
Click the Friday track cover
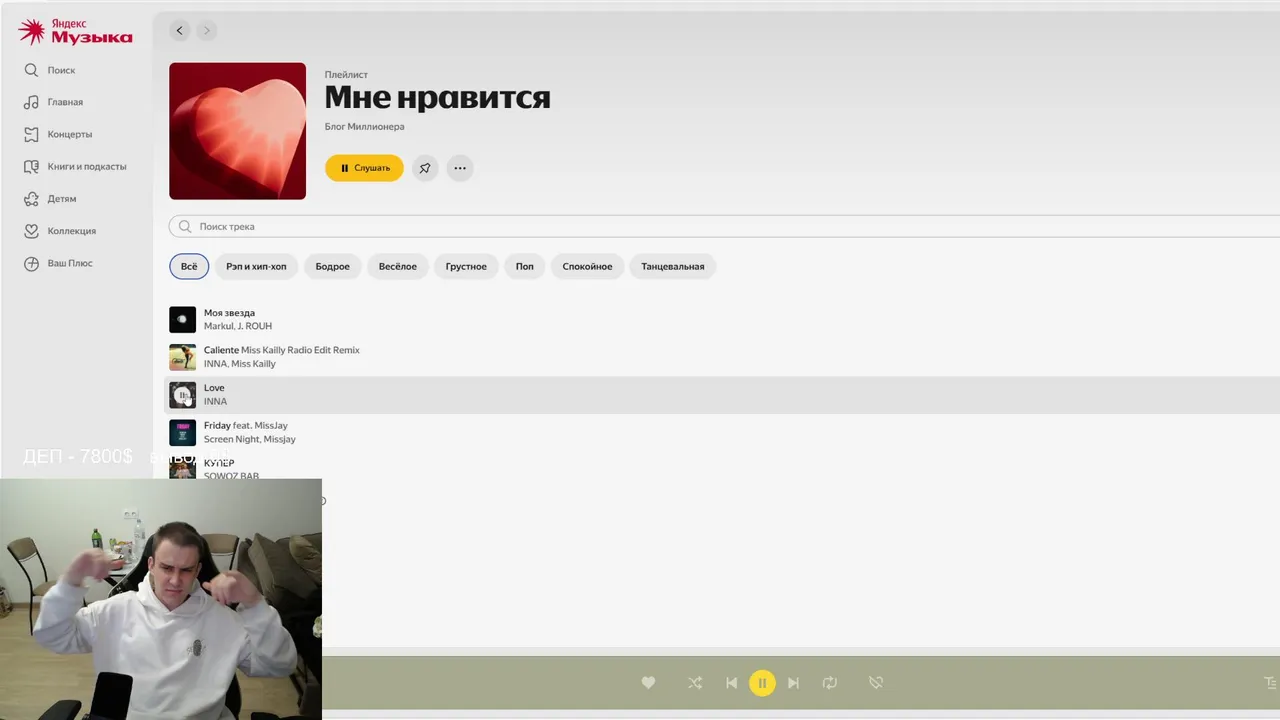point(182,432)
